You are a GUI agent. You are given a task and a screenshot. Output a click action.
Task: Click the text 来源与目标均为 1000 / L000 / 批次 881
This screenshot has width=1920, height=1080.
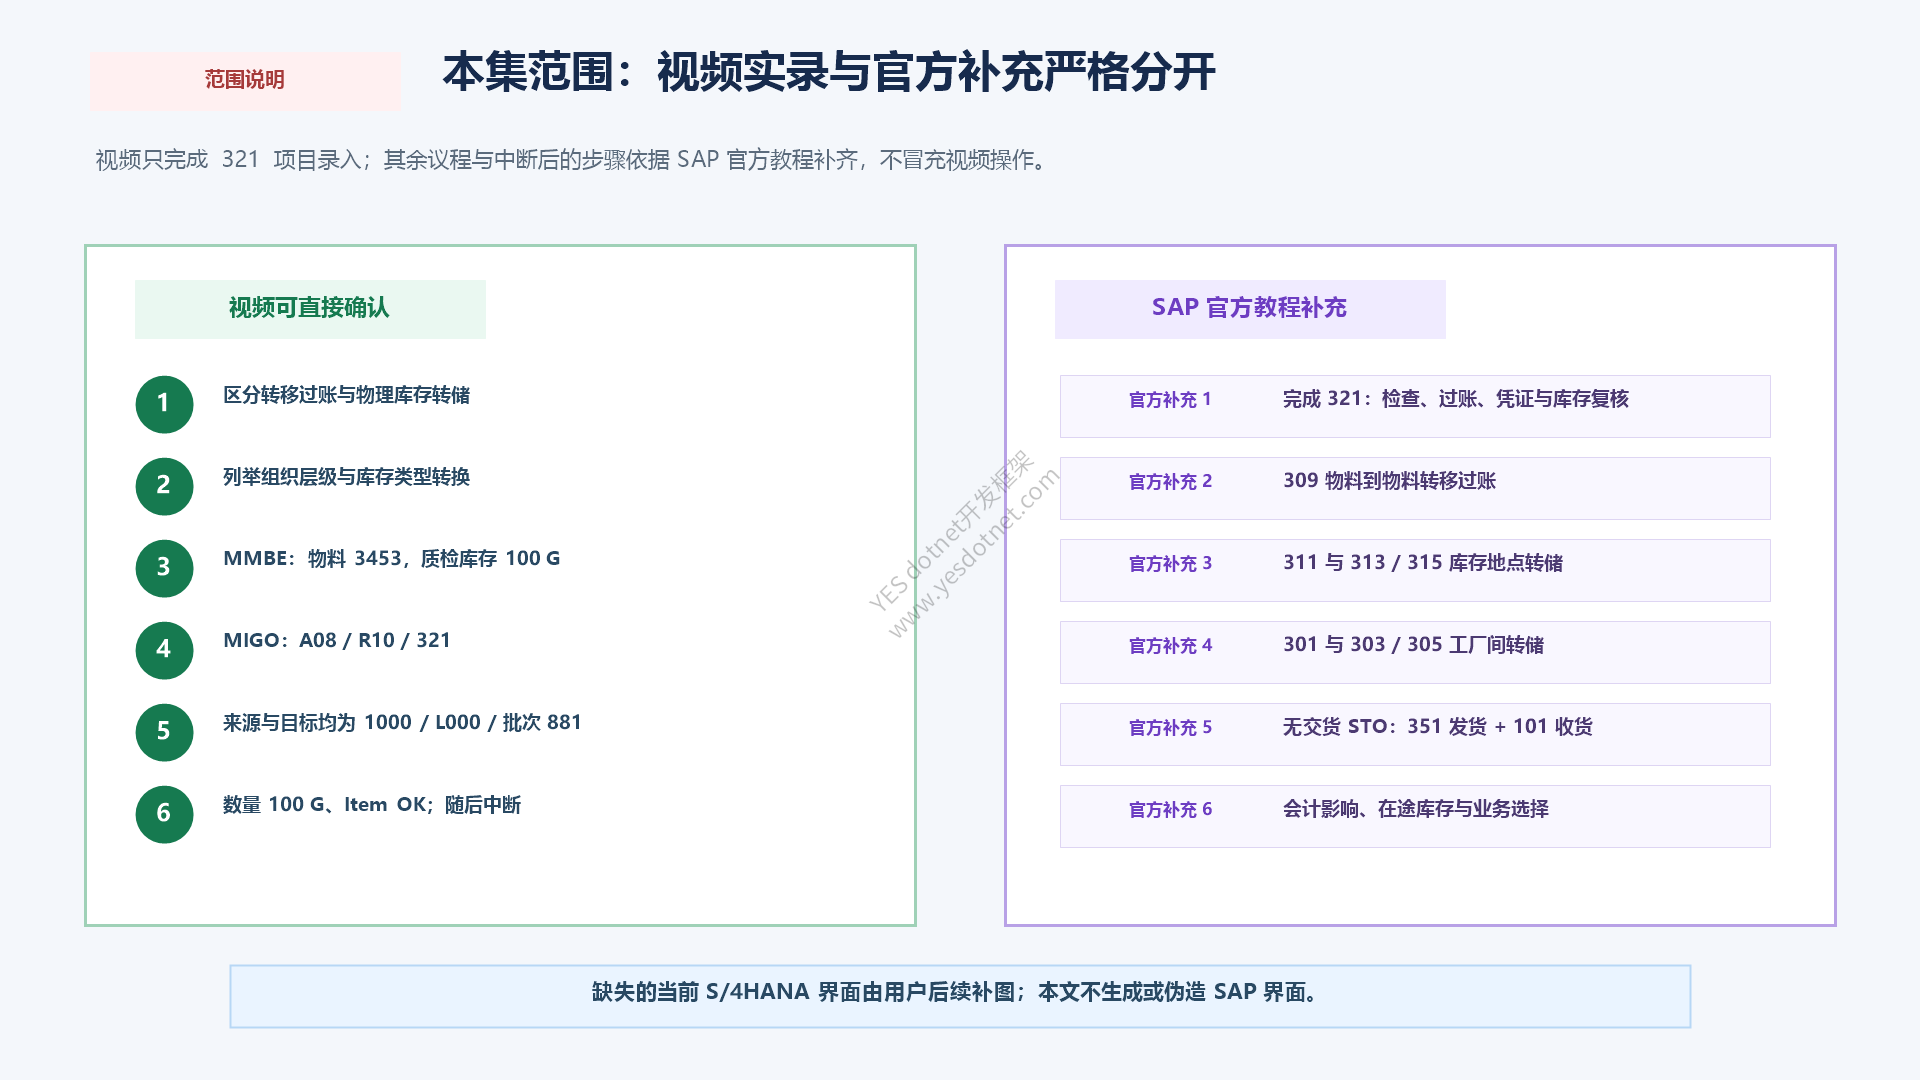[402, 723]
